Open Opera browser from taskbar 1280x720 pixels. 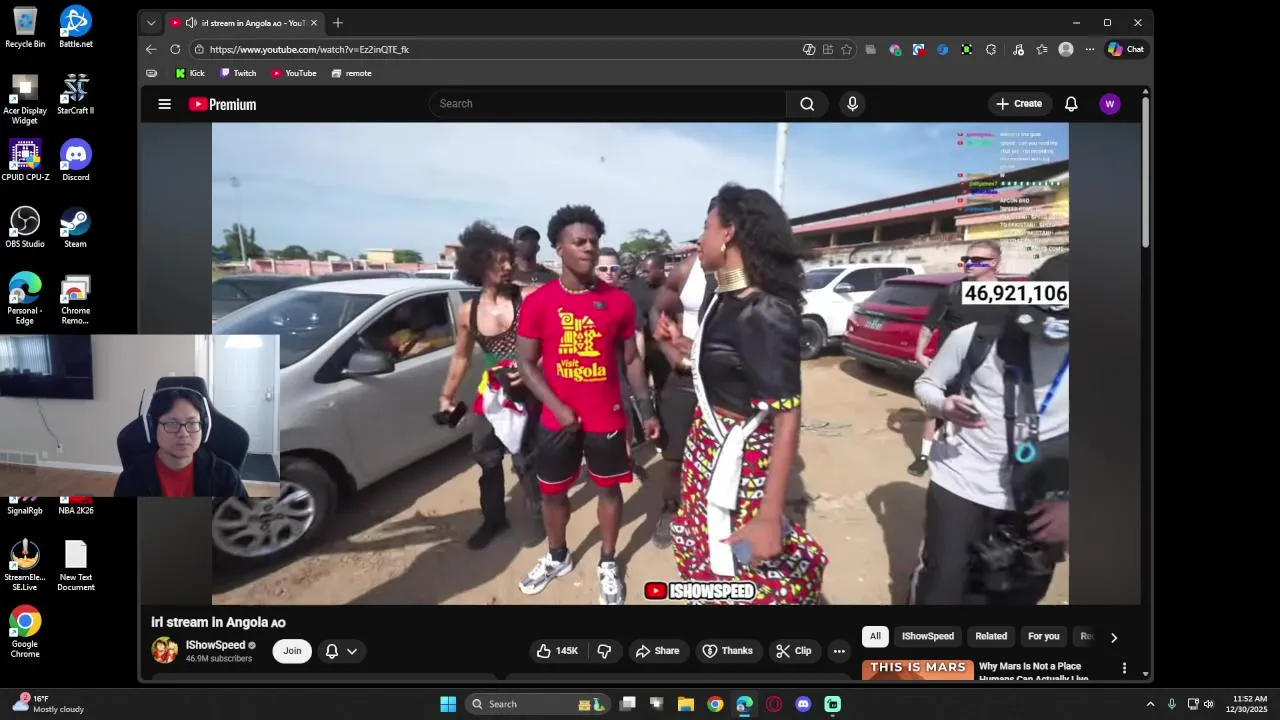click(x=774, y=704)
